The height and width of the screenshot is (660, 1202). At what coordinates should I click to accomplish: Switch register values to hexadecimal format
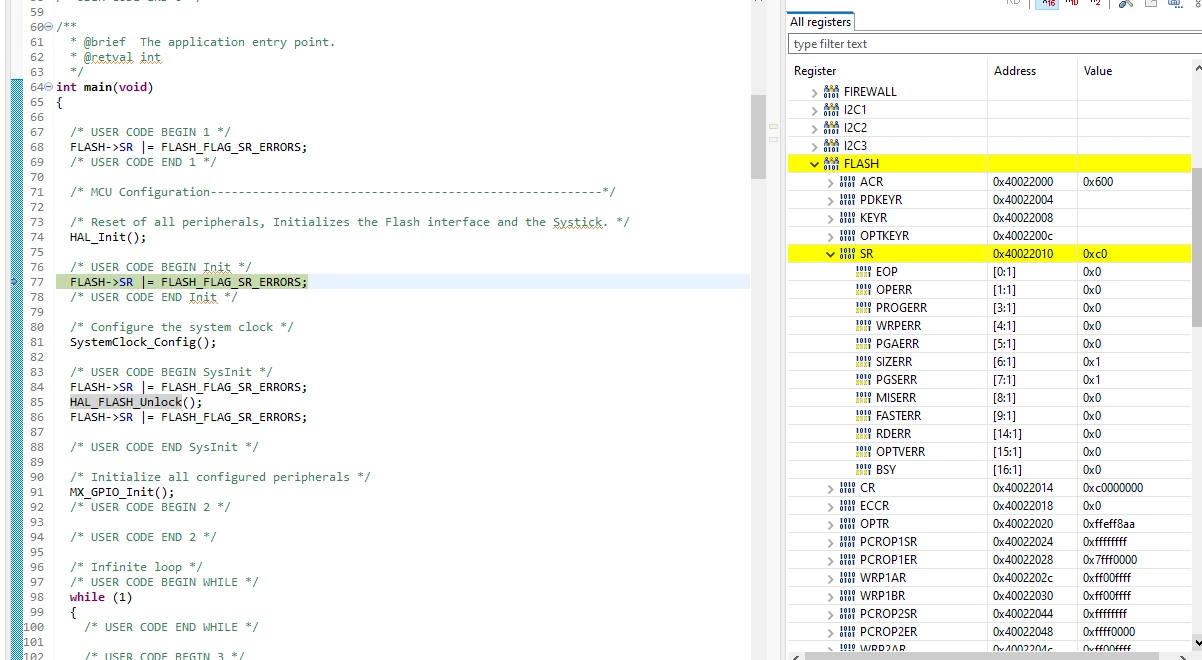(1047, 3)
